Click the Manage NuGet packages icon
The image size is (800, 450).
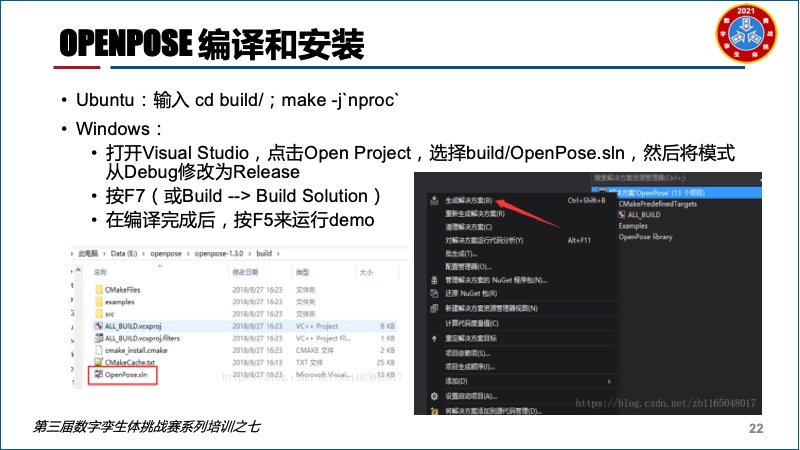tap(434, 280)
